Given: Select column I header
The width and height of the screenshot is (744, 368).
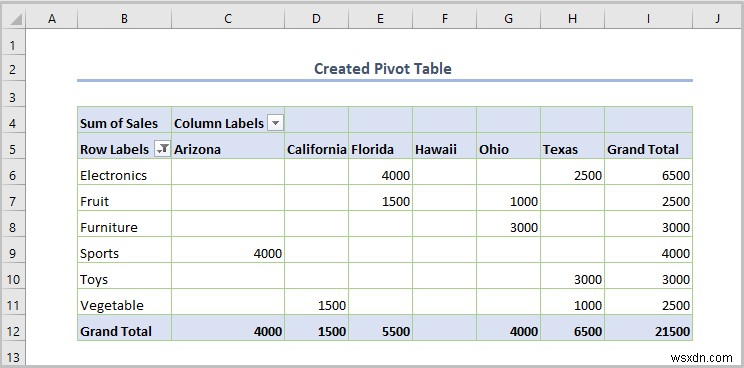Looking at the screenshot, I should [x=648, y=18].
